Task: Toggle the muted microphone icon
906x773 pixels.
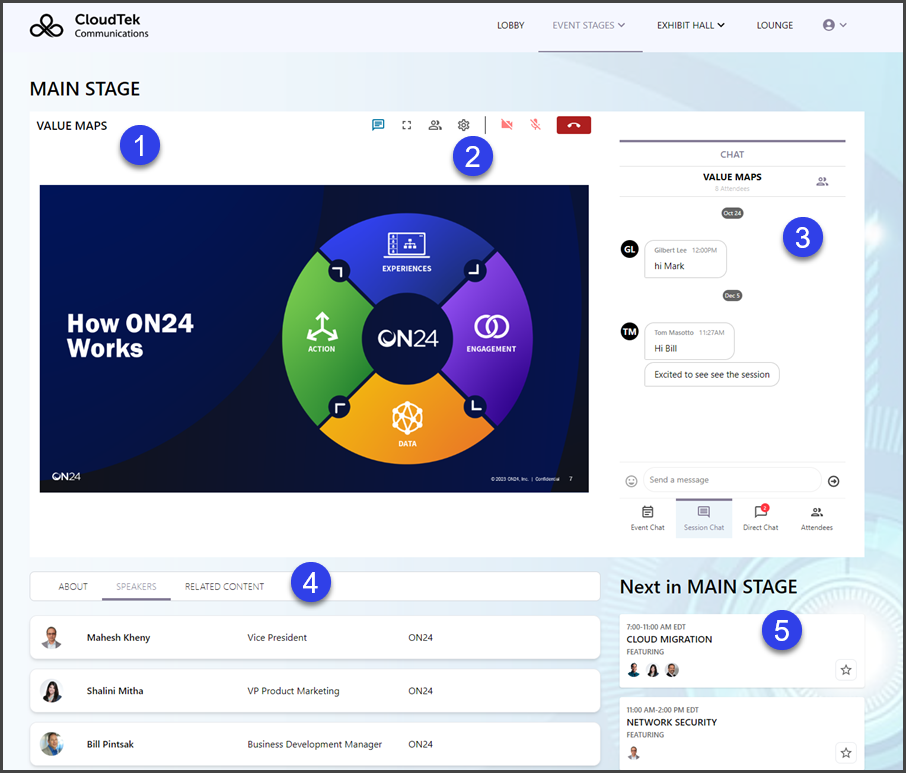Action: click(x=536, y=125)
